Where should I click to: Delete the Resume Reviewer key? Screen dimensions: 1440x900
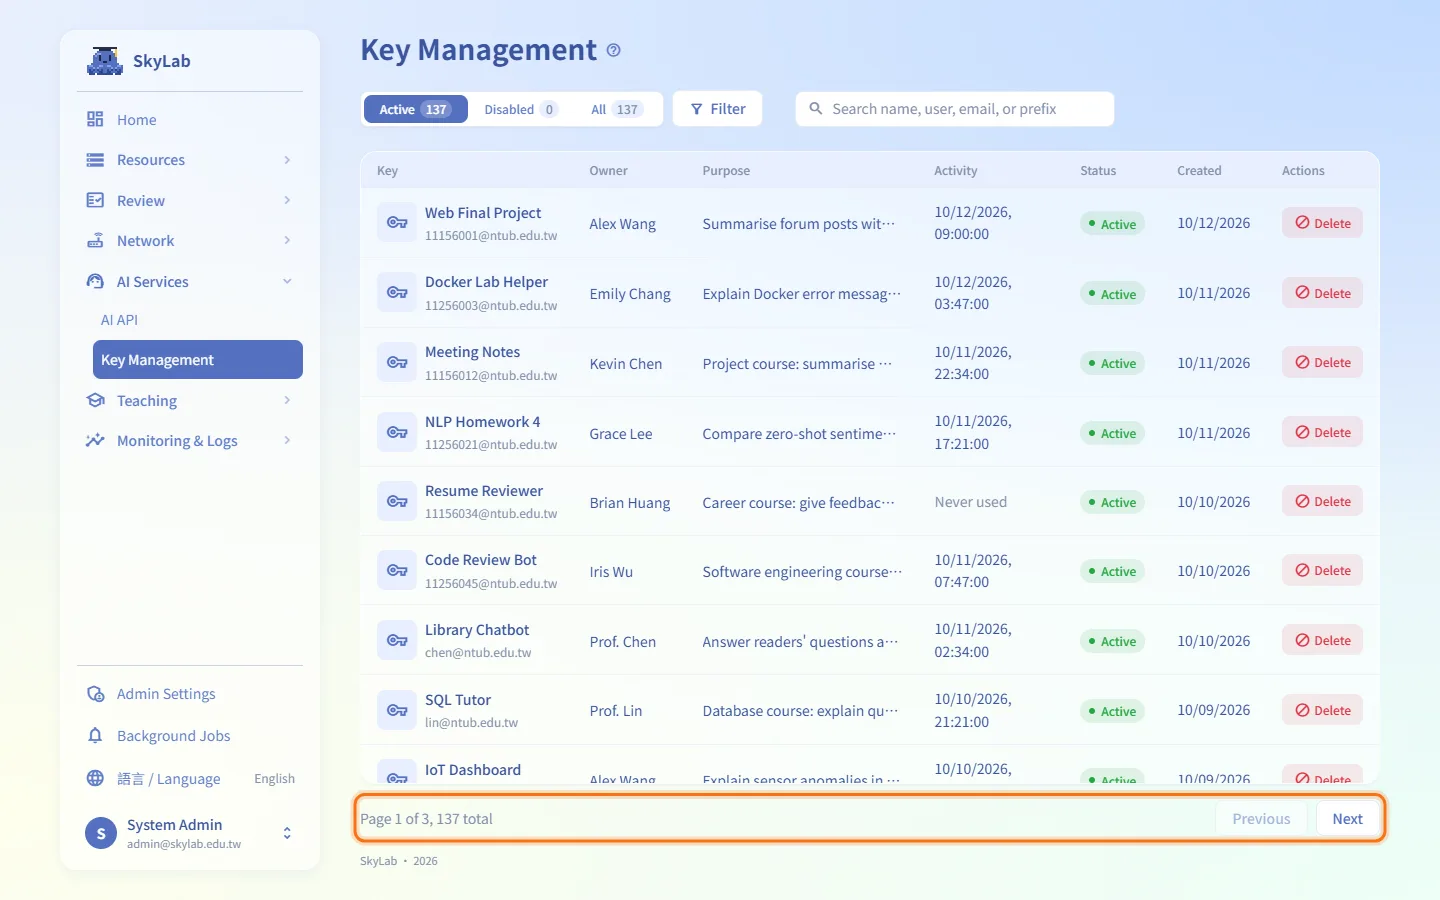1322,502
